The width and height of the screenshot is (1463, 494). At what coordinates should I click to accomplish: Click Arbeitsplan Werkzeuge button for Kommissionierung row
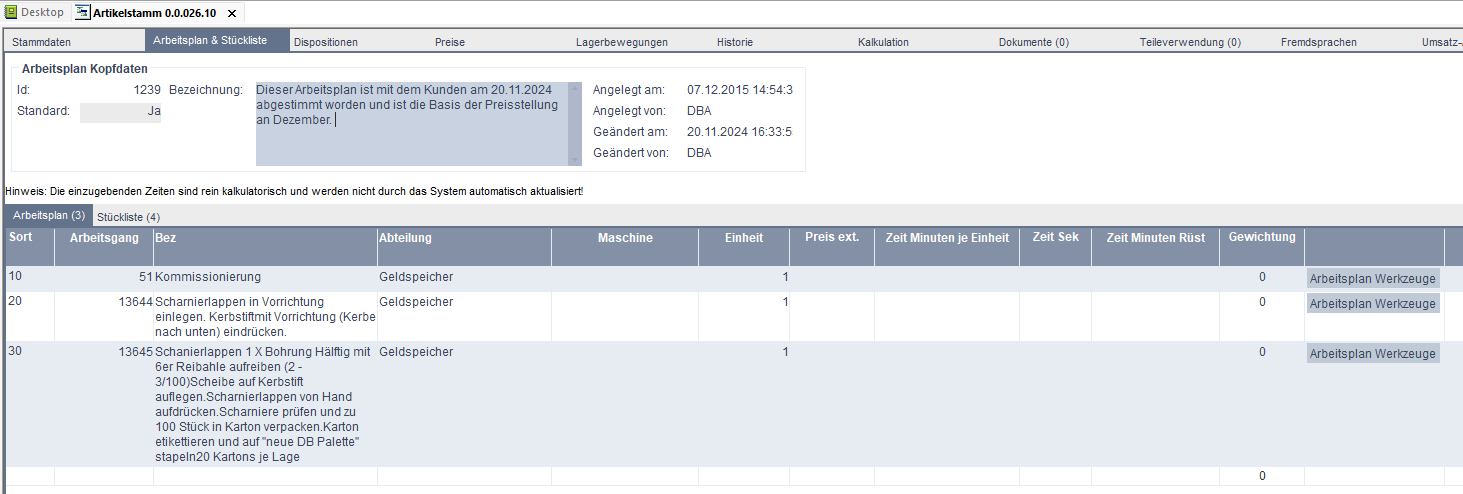tap(1372, 278)
